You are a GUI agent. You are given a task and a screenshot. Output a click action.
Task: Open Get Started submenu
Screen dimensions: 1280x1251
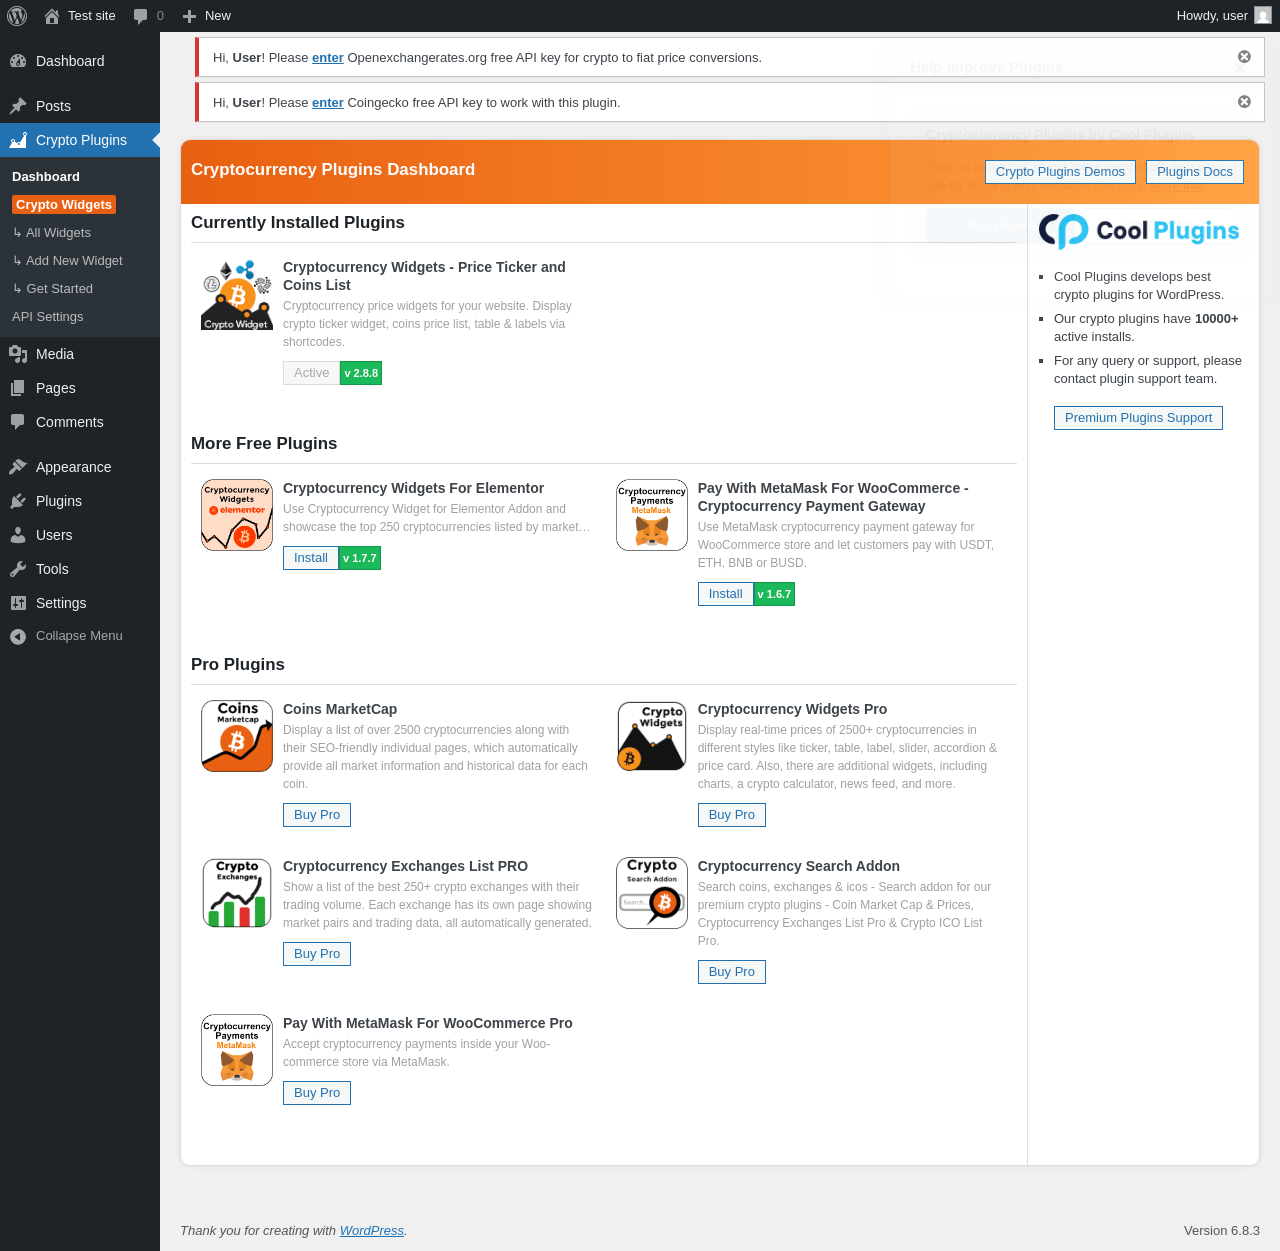[x=53, y=289]
